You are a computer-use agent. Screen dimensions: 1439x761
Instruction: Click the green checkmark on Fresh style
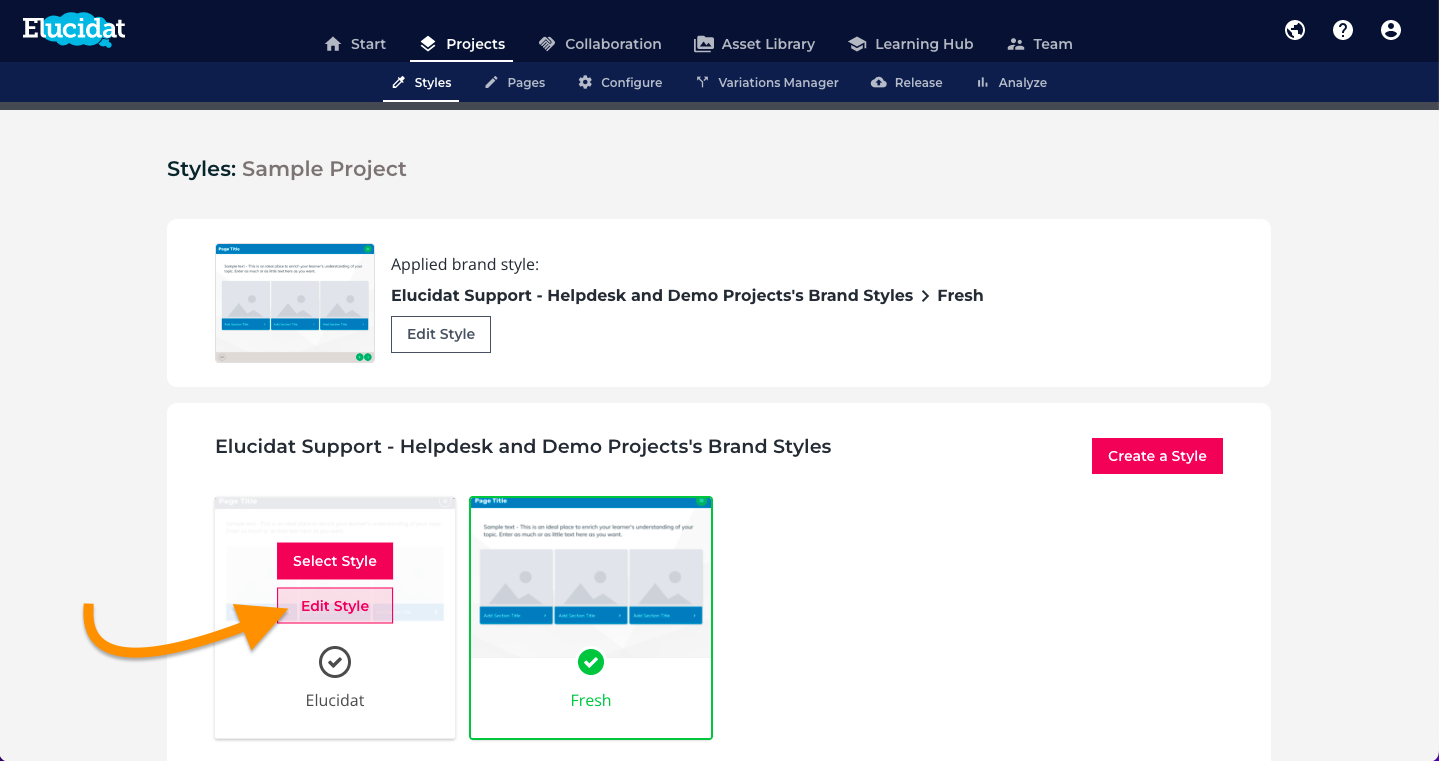[591, 662]
